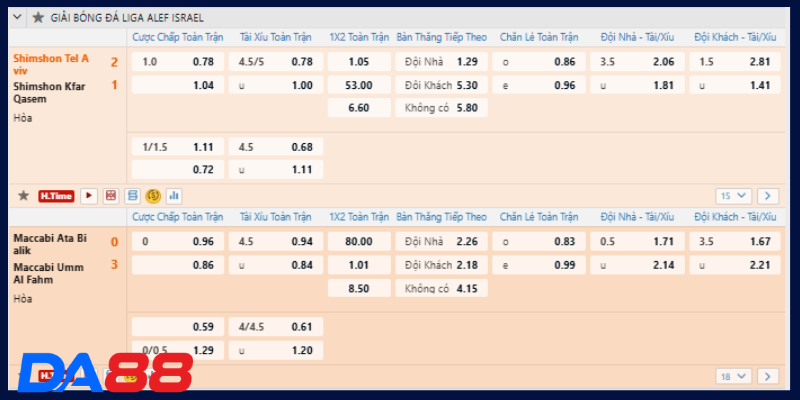The image size is (800, 400).
Task: Click the gold coin icon
Action: [x=153, y=196]
